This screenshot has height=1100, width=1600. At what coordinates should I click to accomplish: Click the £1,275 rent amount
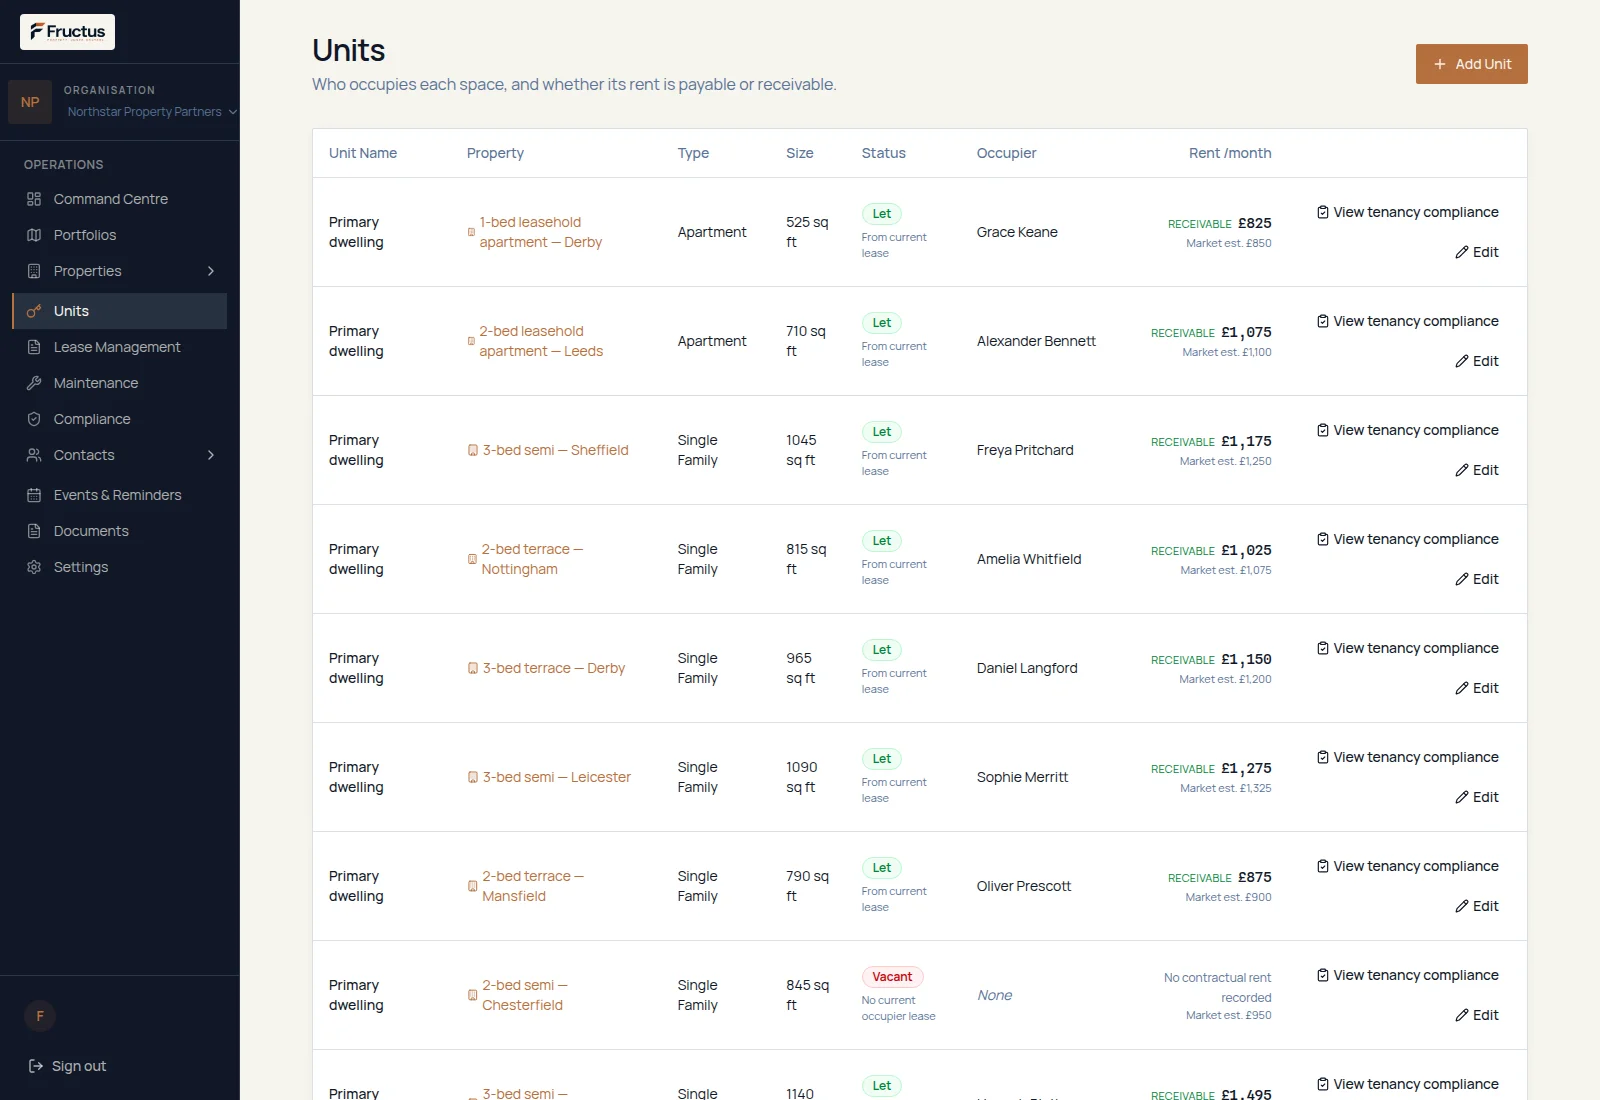tap(1246, 768)
